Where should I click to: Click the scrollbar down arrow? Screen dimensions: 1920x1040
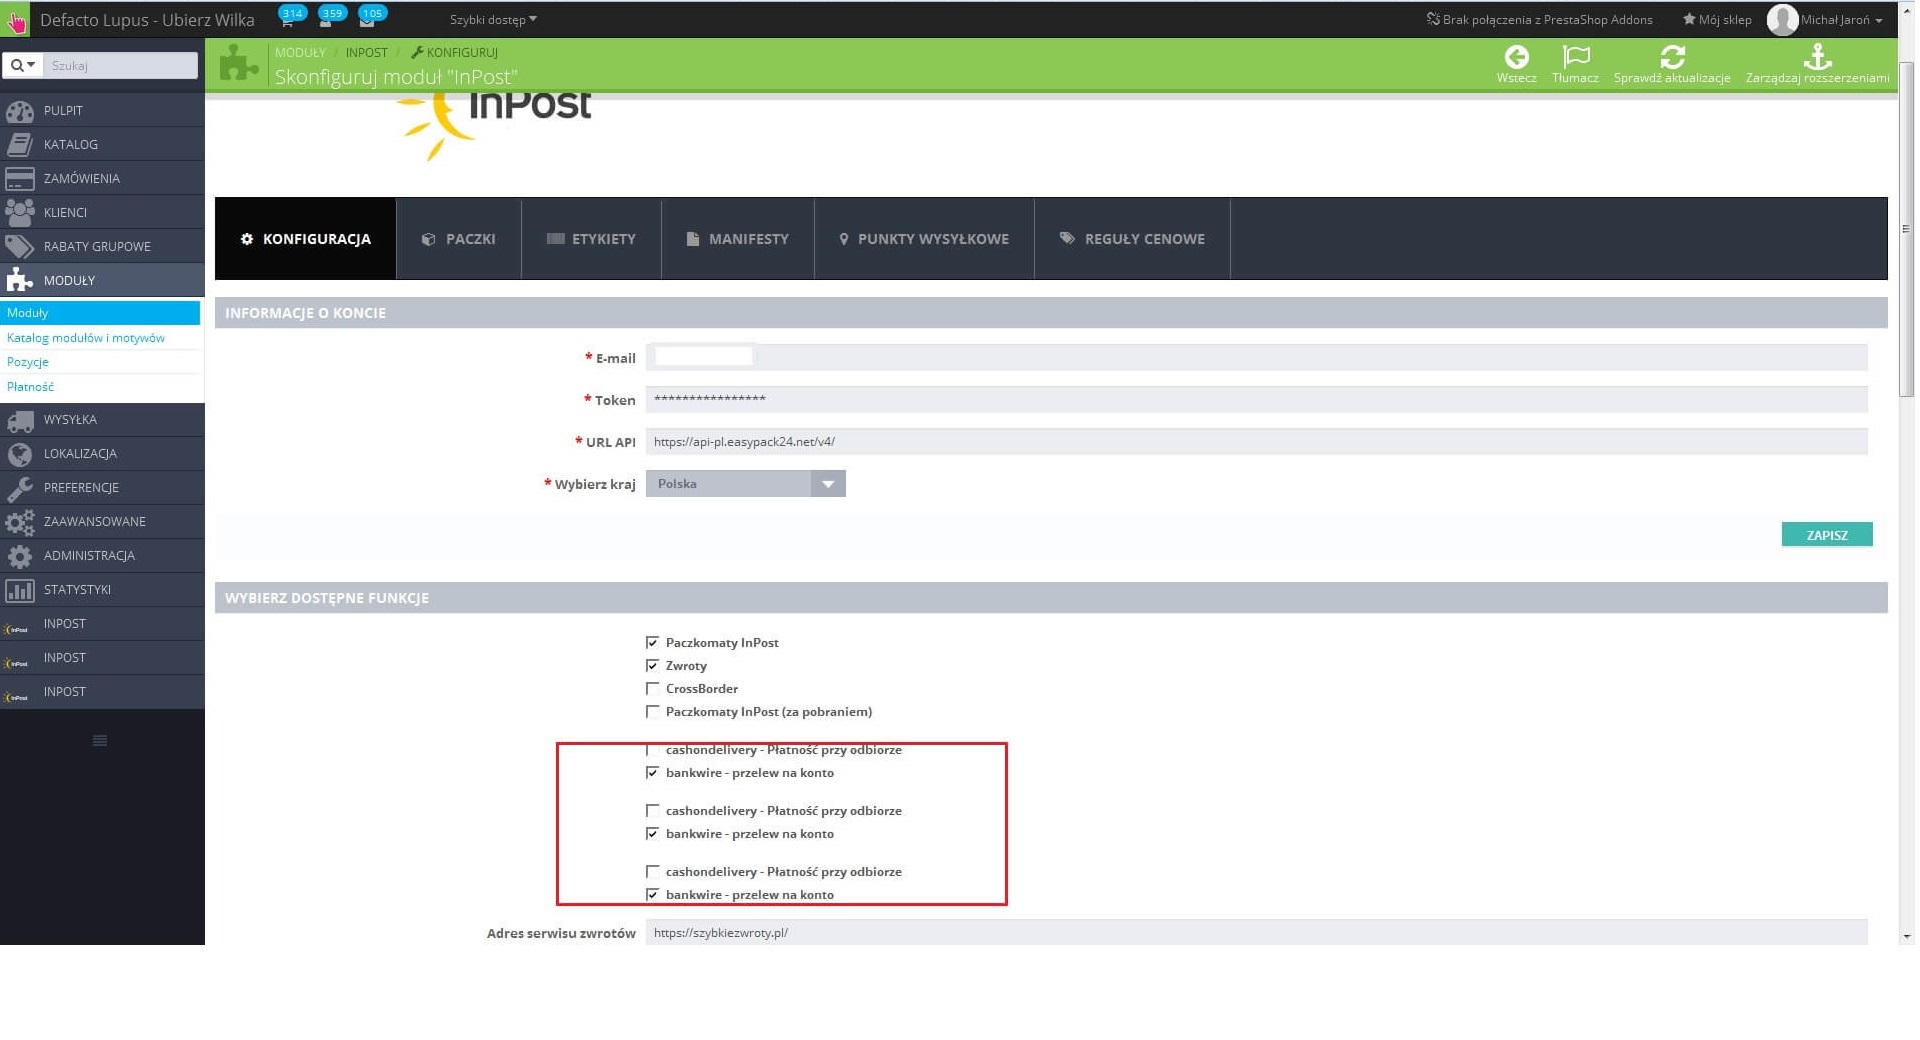pyautogui.click(x=1906, y=937)
